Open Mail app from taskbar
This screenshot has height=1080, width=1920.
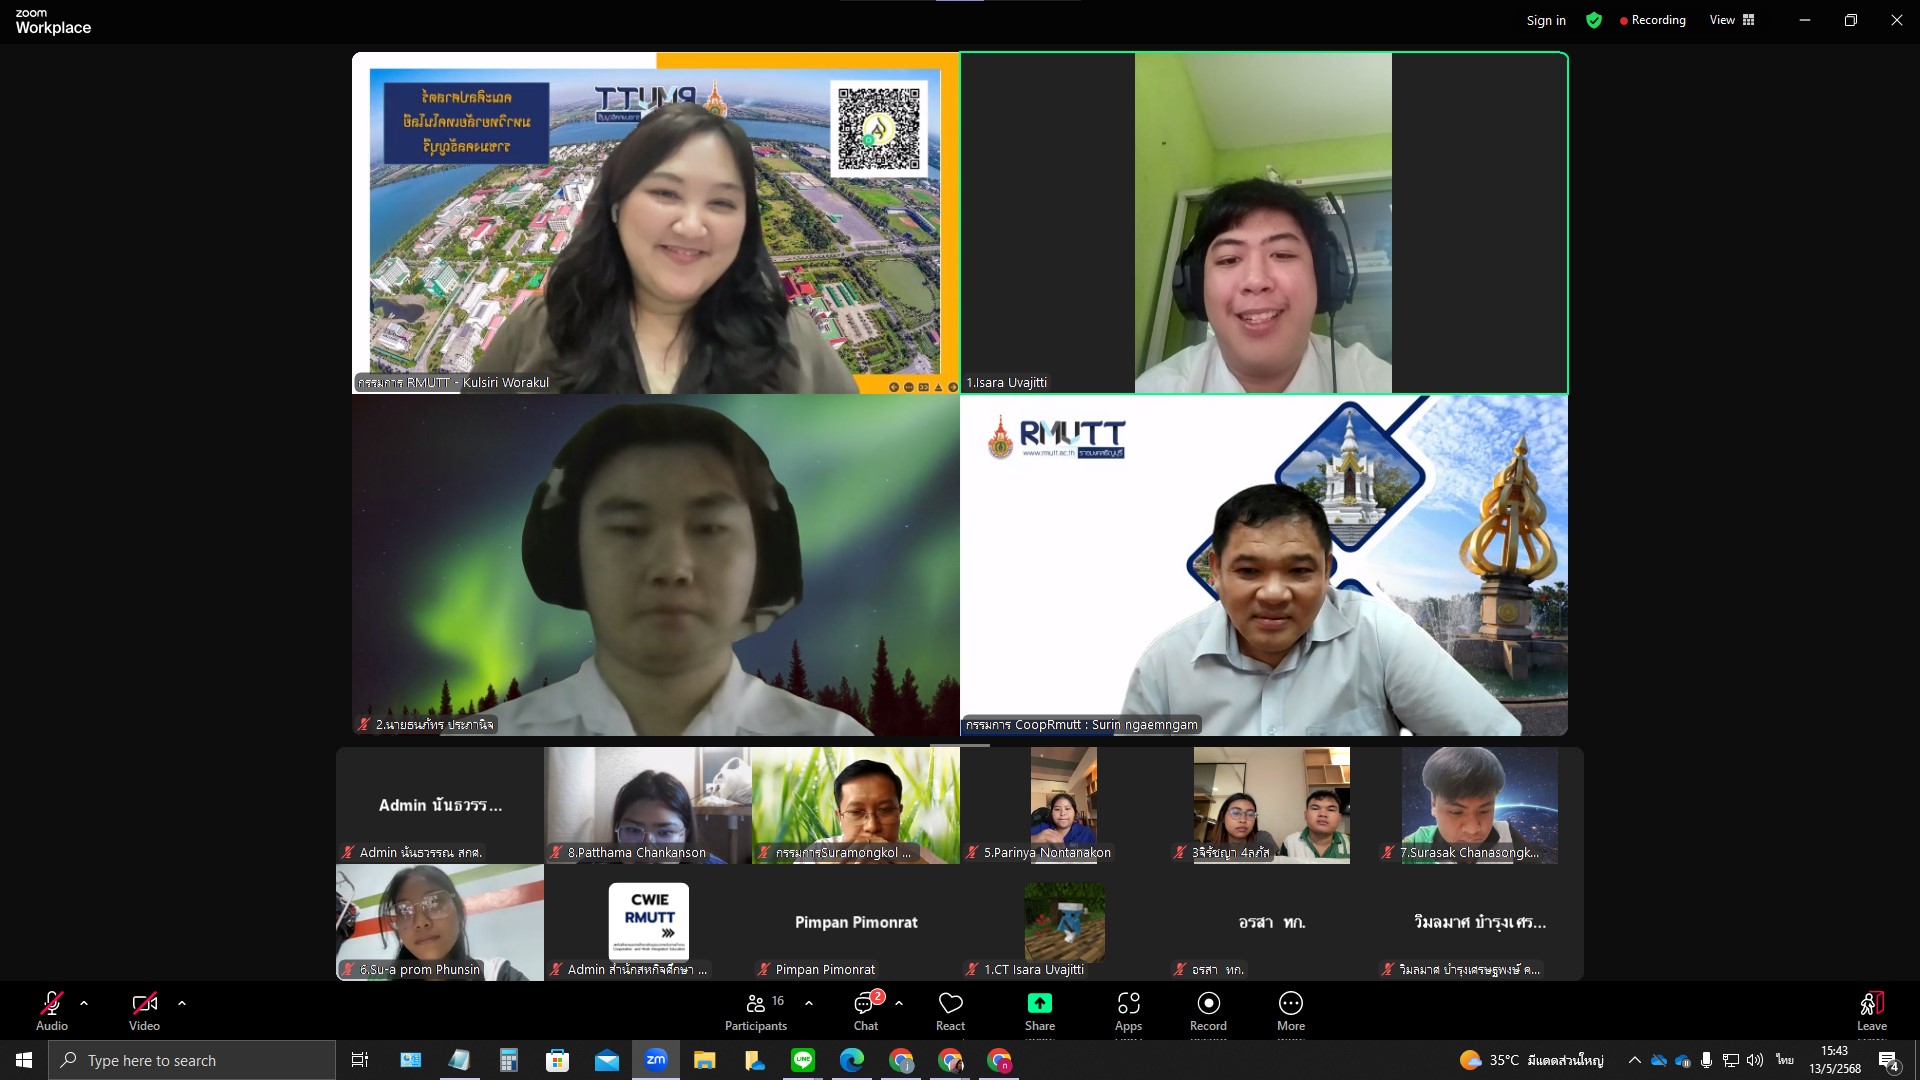607,1060
